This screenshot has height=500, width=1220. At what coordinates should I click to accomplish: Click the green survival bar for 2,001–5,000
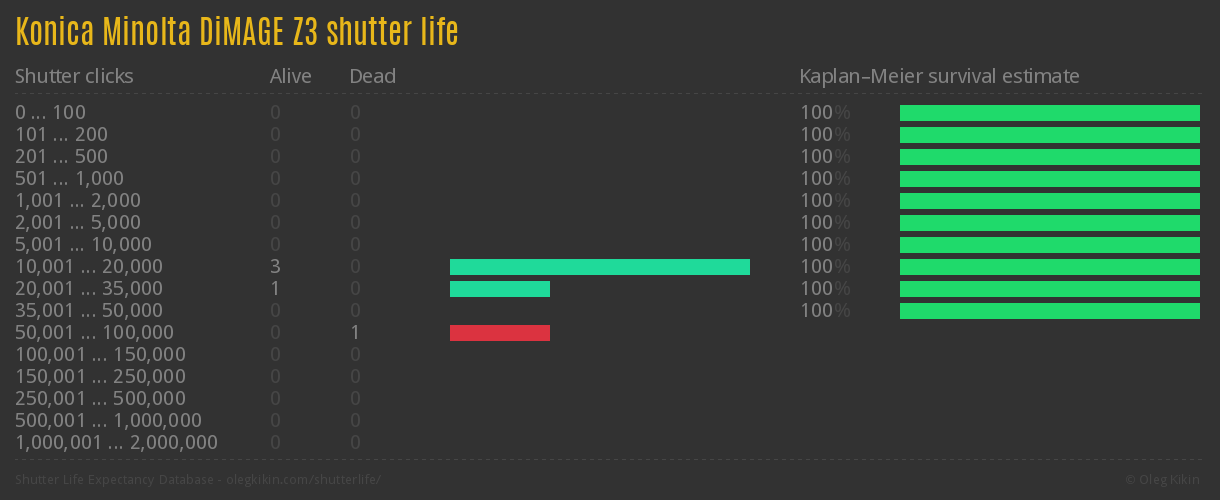1049,223
